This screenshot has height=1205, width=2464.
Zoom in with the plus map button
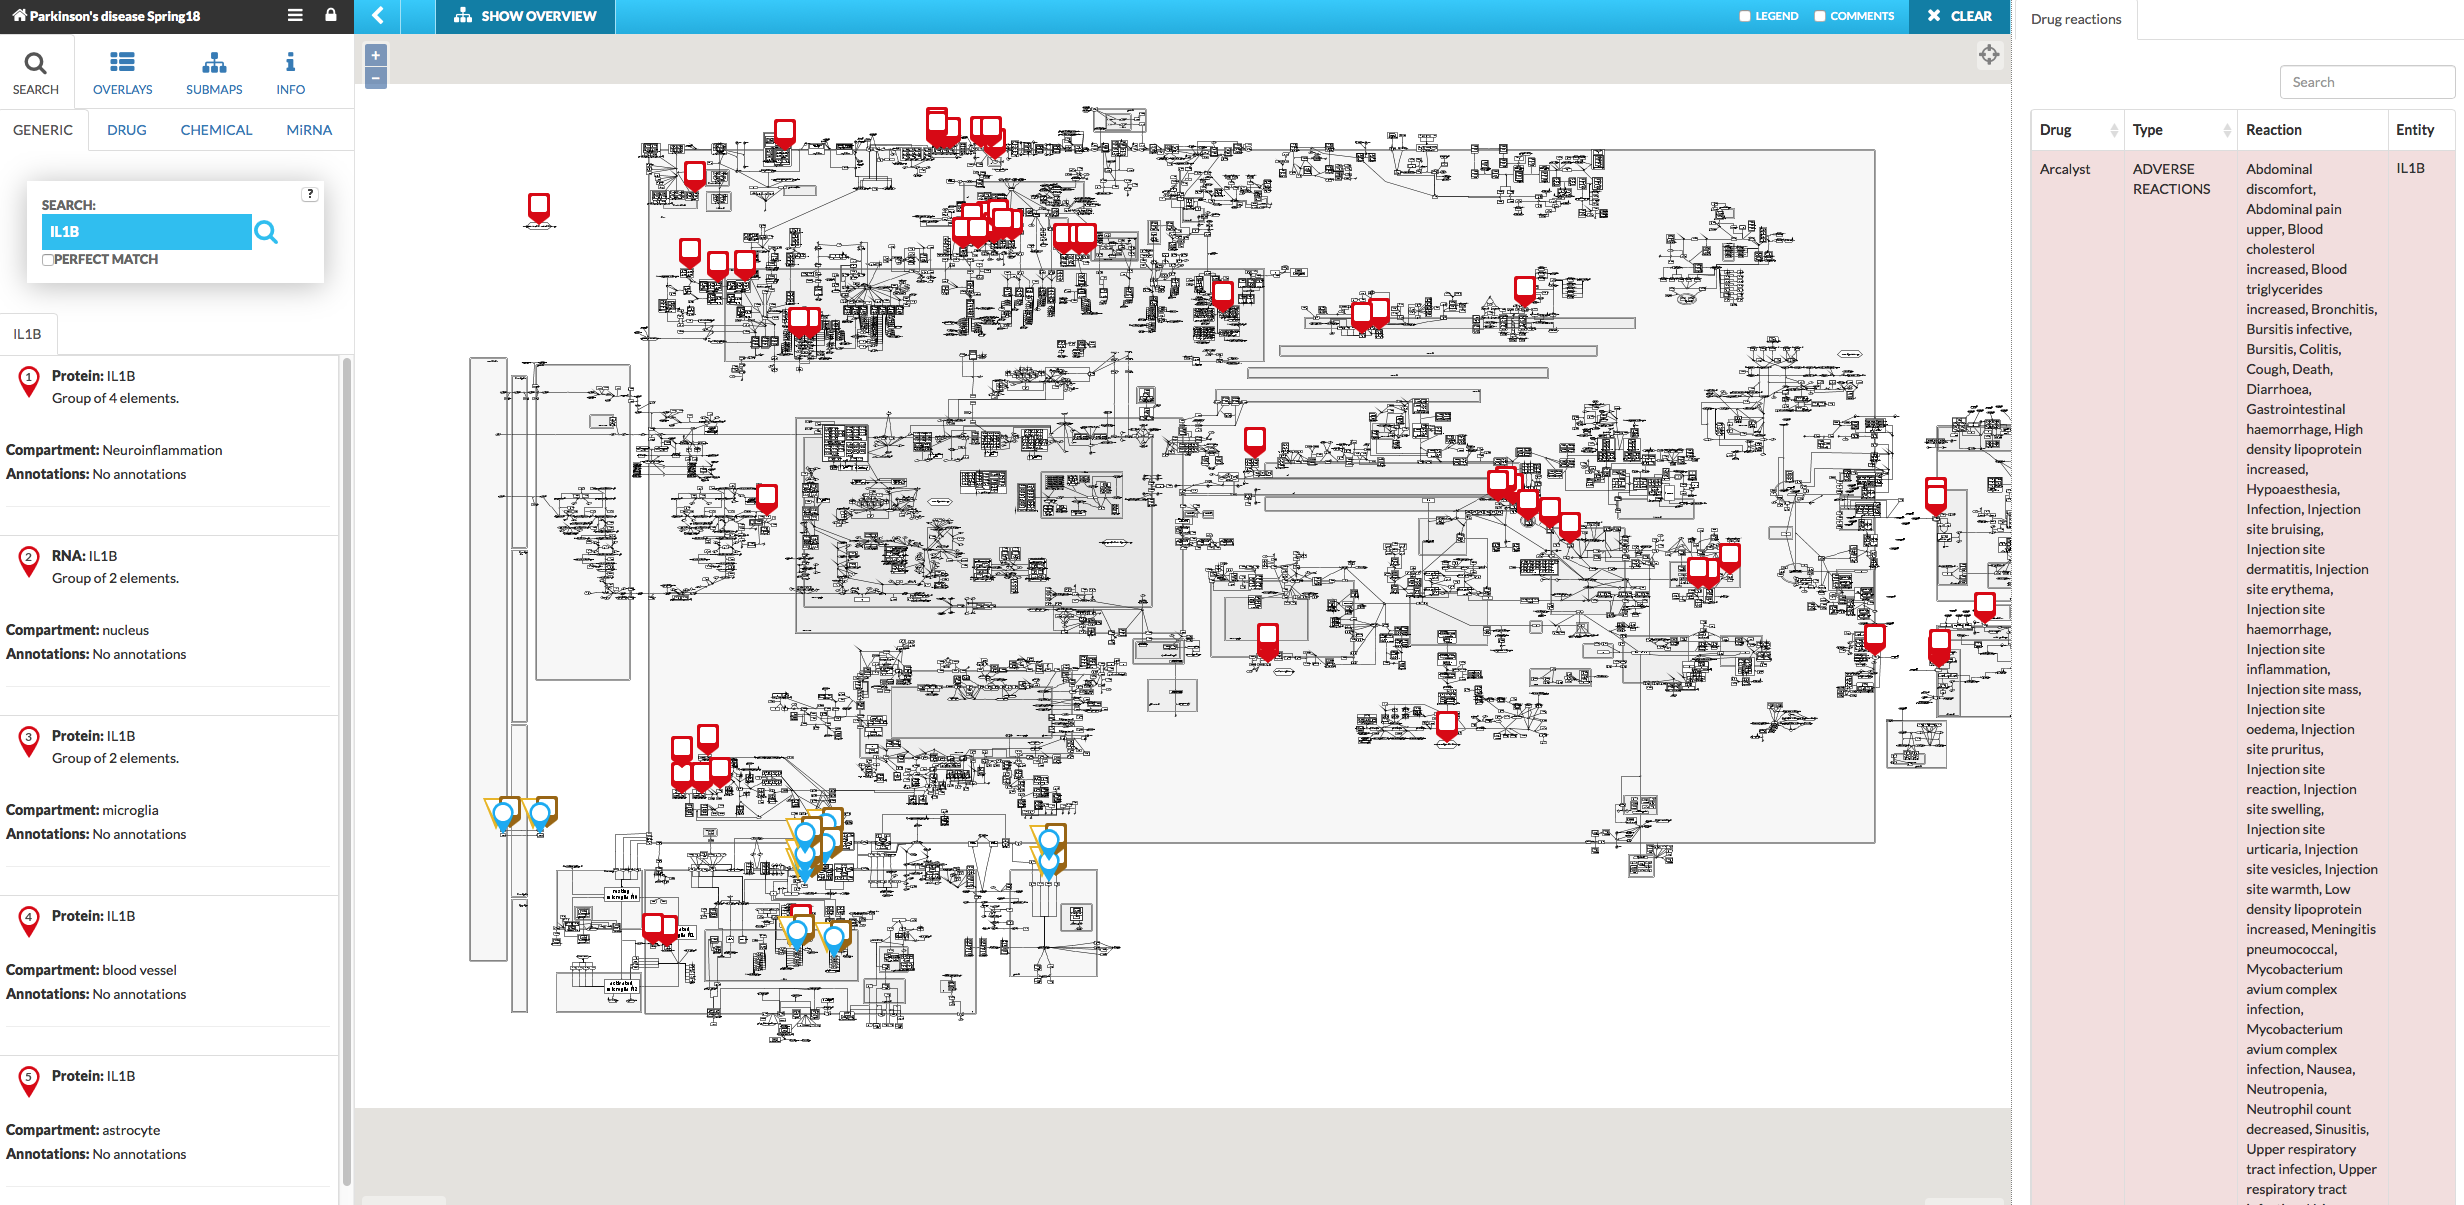click(x=376, y=56)
